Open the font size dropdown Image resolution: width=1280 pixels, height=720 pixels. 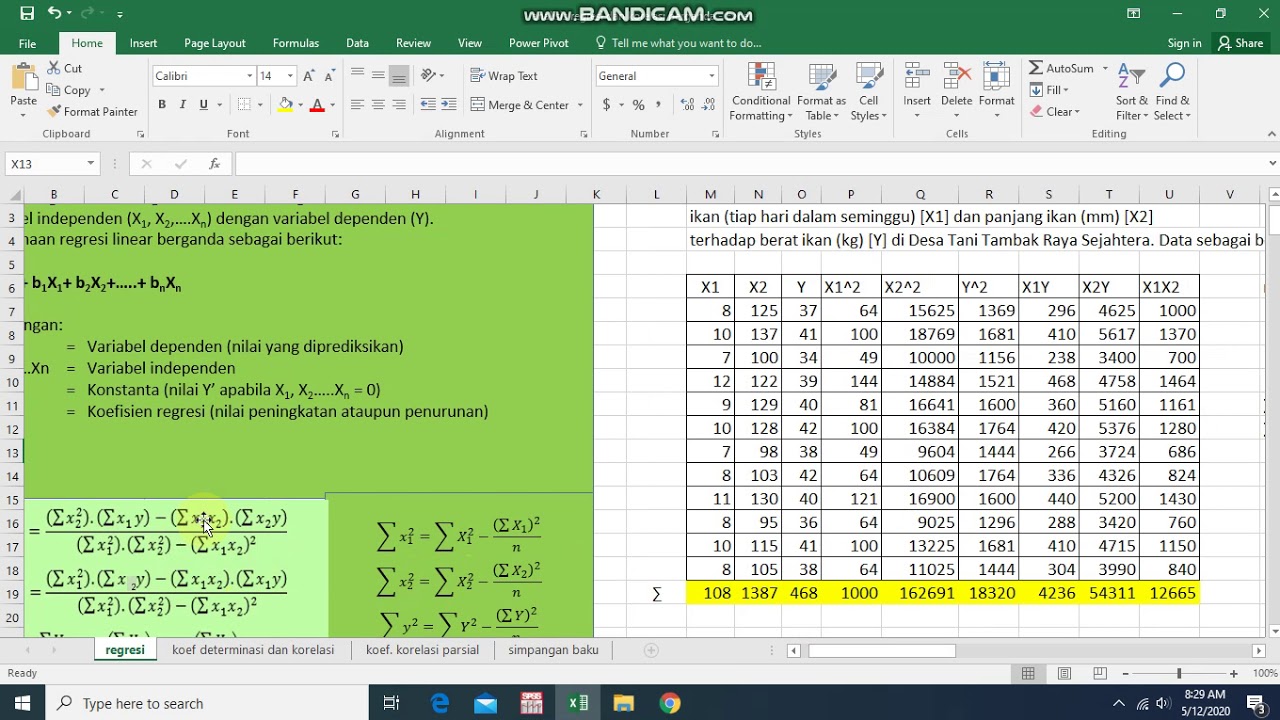290,76
